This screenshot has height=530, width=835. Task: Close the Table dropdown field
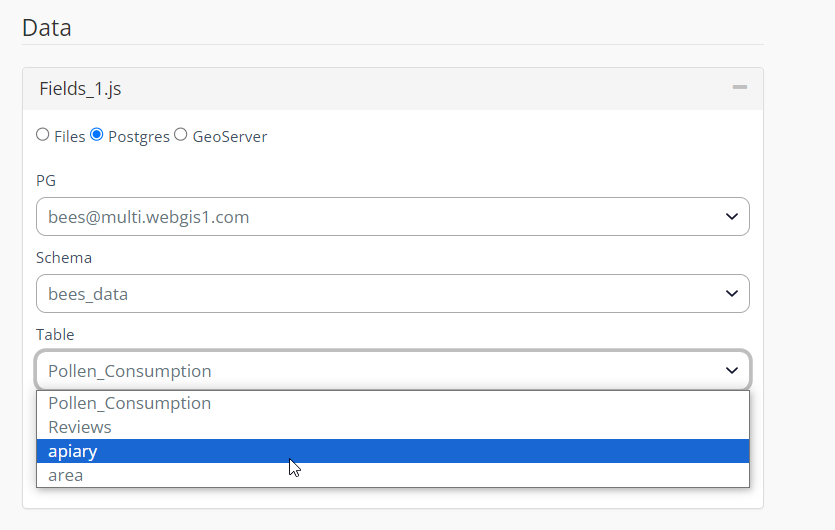coord(392,371)
